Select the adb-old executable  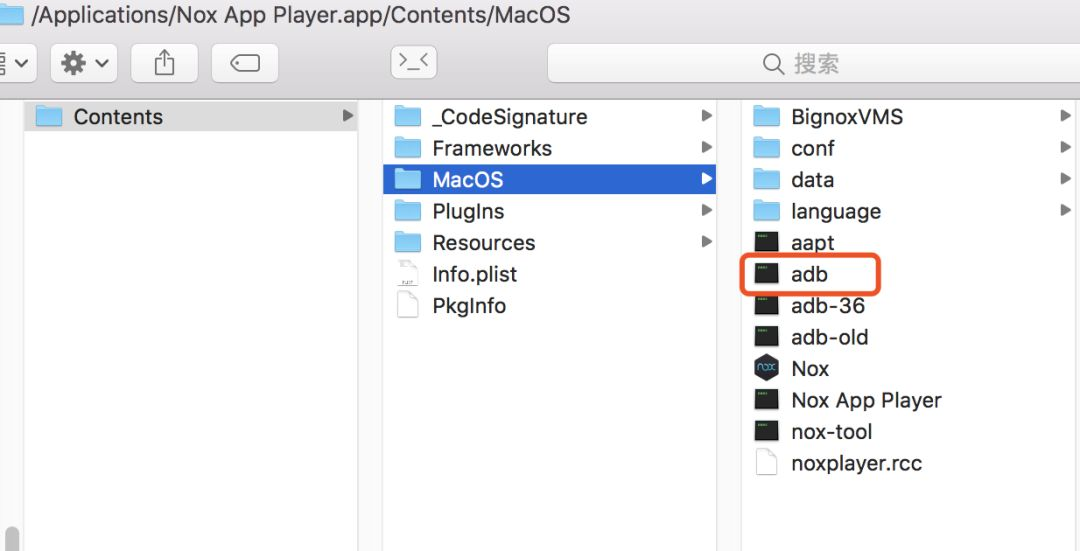tap(829, 337)
